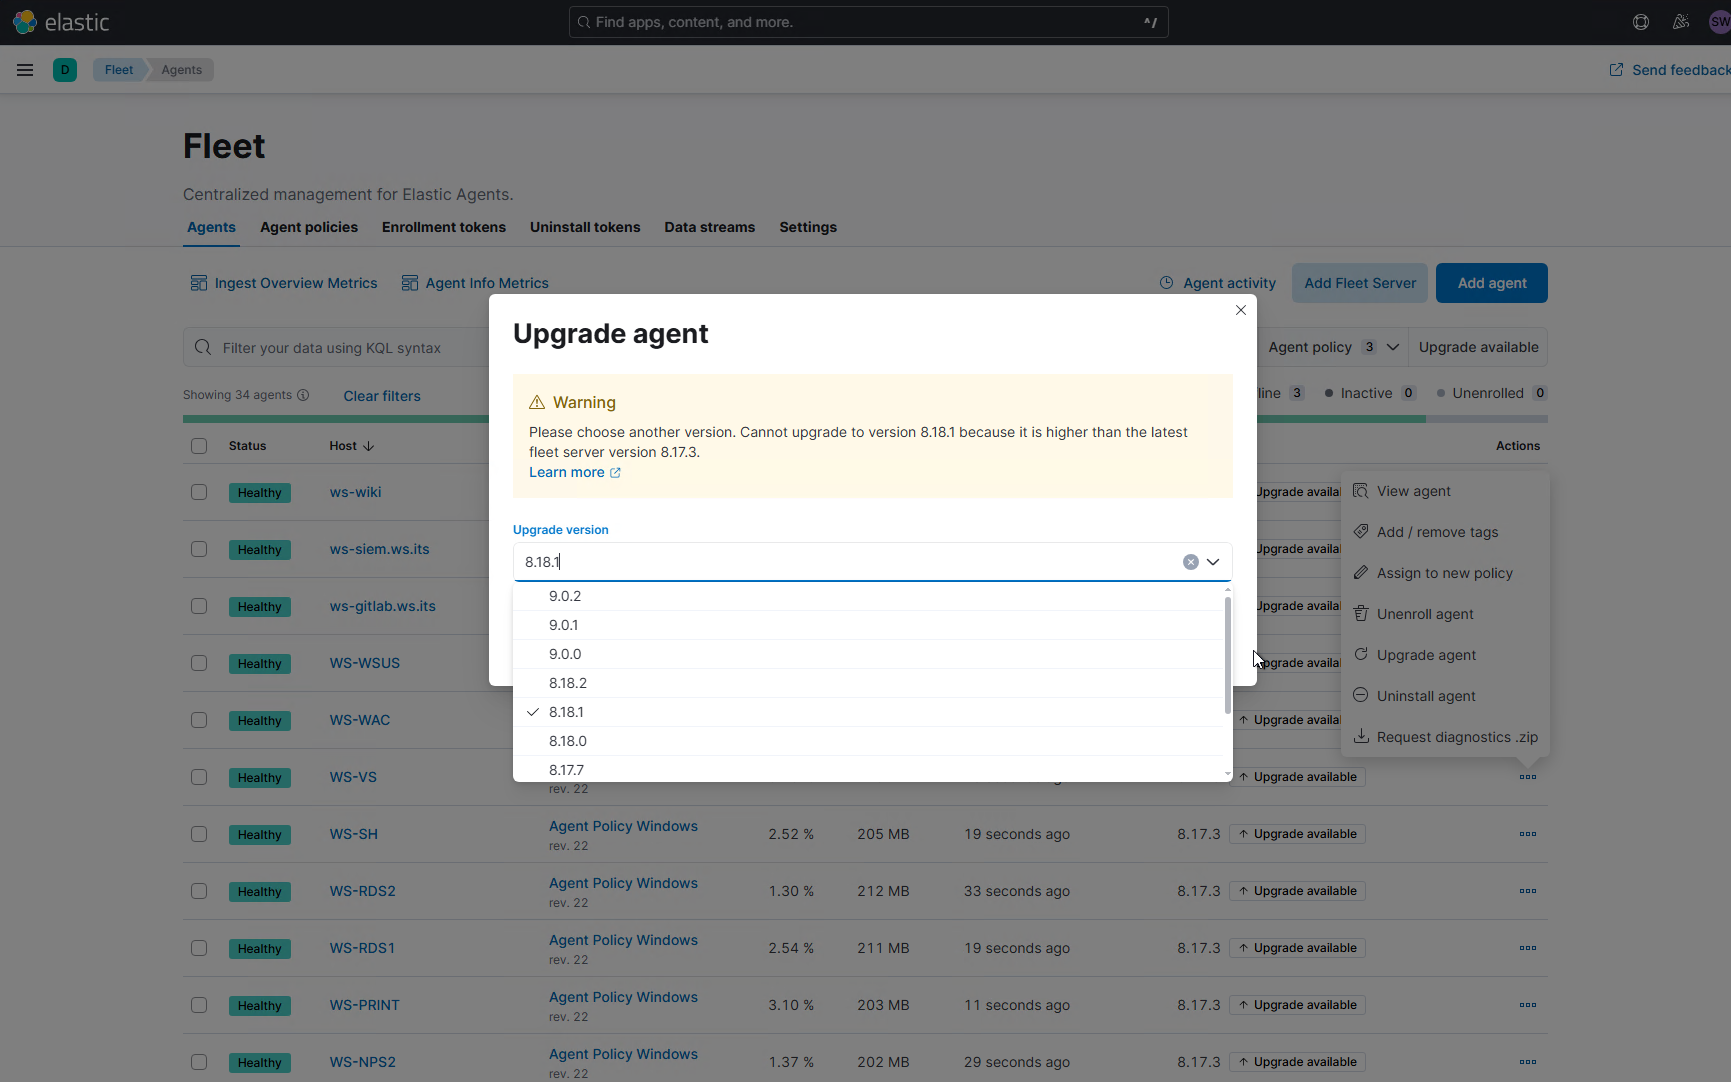Click the global search bar

click(x=868, y=22)
